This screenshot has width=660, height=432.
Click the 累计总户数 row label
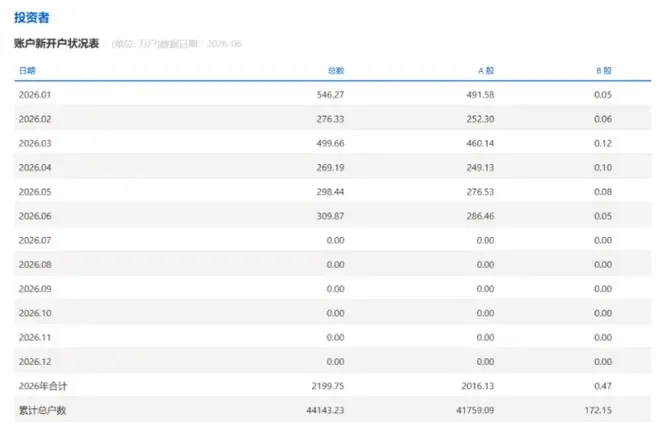(43, 410)
